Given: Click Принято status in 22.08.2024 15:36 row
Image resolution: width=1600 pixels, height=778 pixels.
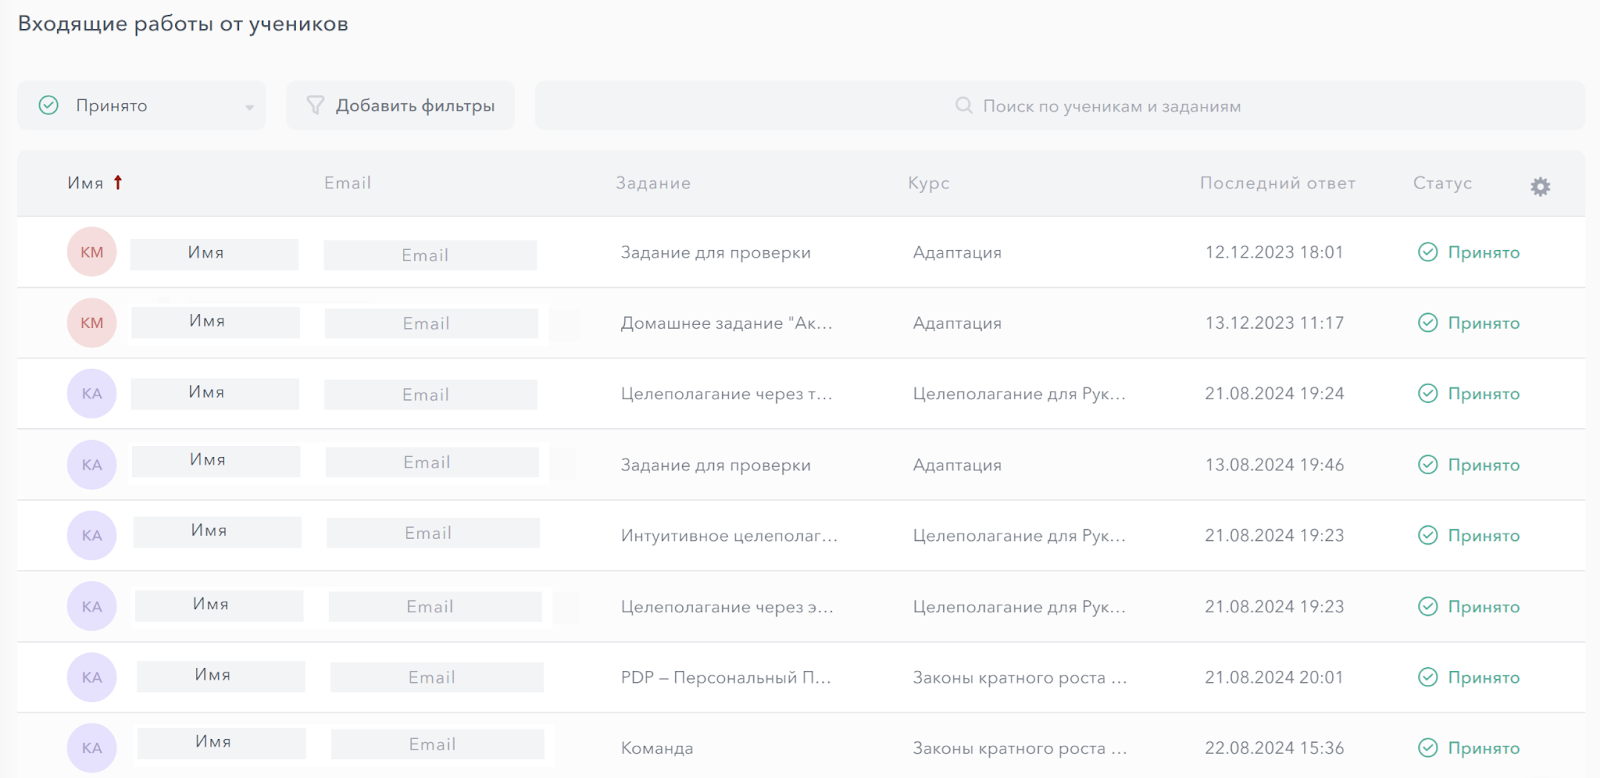Looking at the screenshot, I should [x=1483, y=748].
